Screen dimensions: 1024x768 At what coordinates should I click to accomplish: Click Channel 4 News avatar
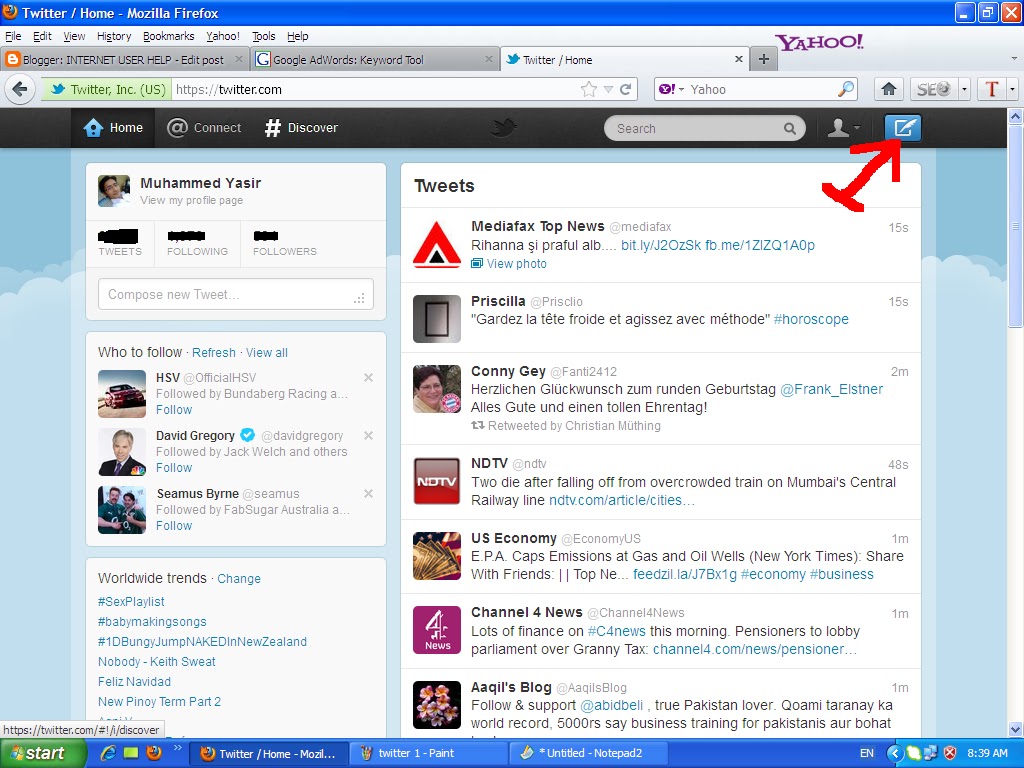(437, 630)
